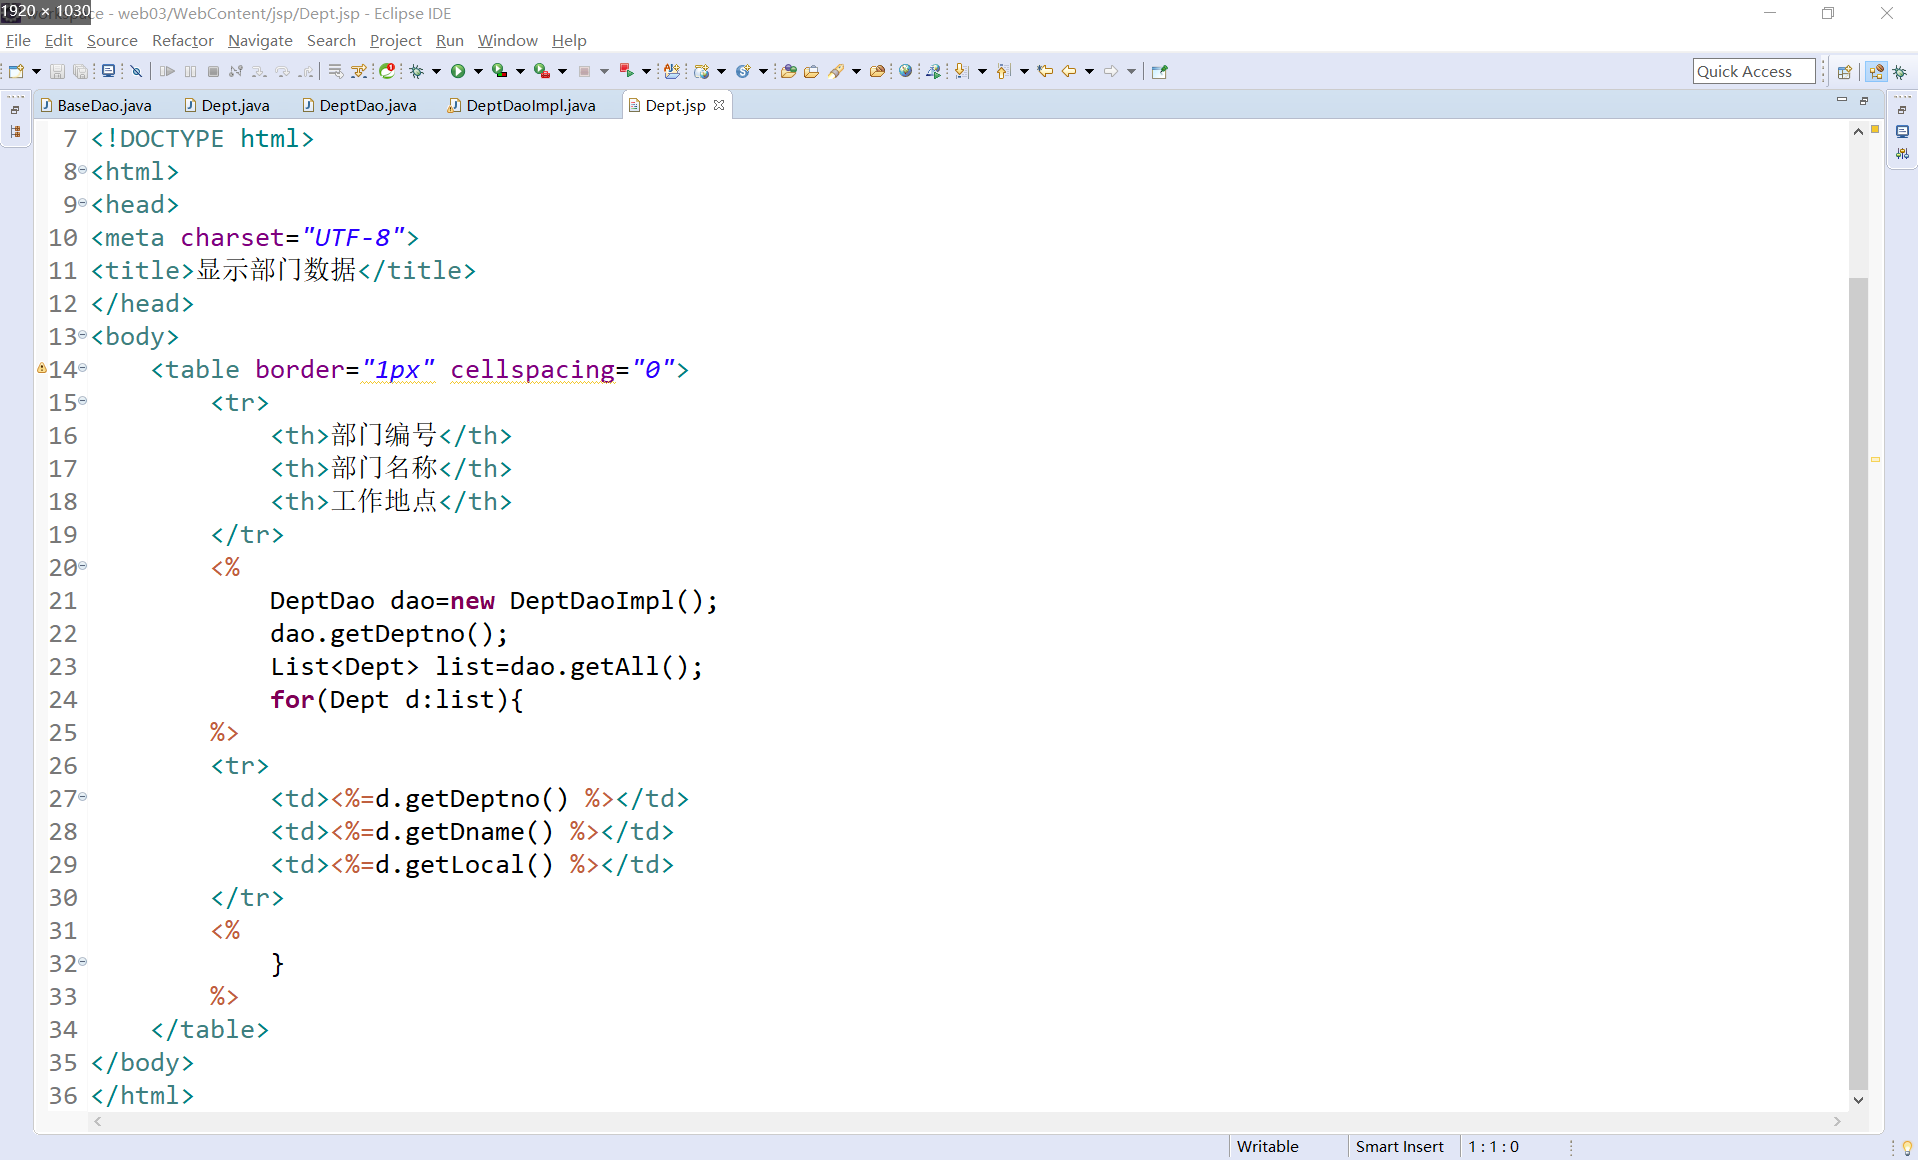Click the scroll down arrow of the editor

click(1858, 1100)
